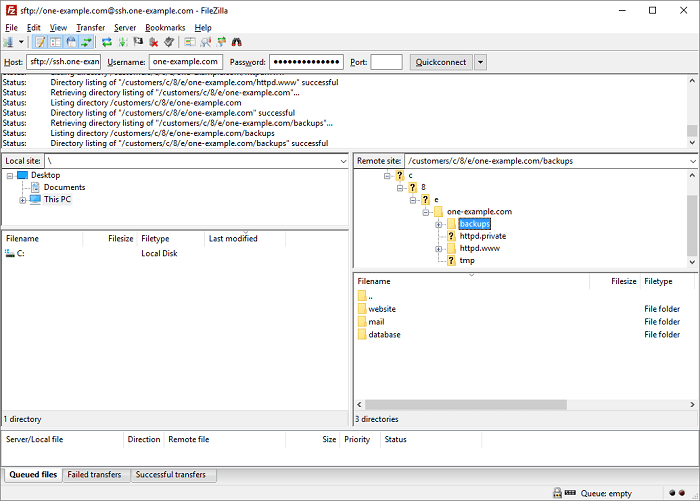Click the FileZilla logo in title bar

tap(11, 10)
